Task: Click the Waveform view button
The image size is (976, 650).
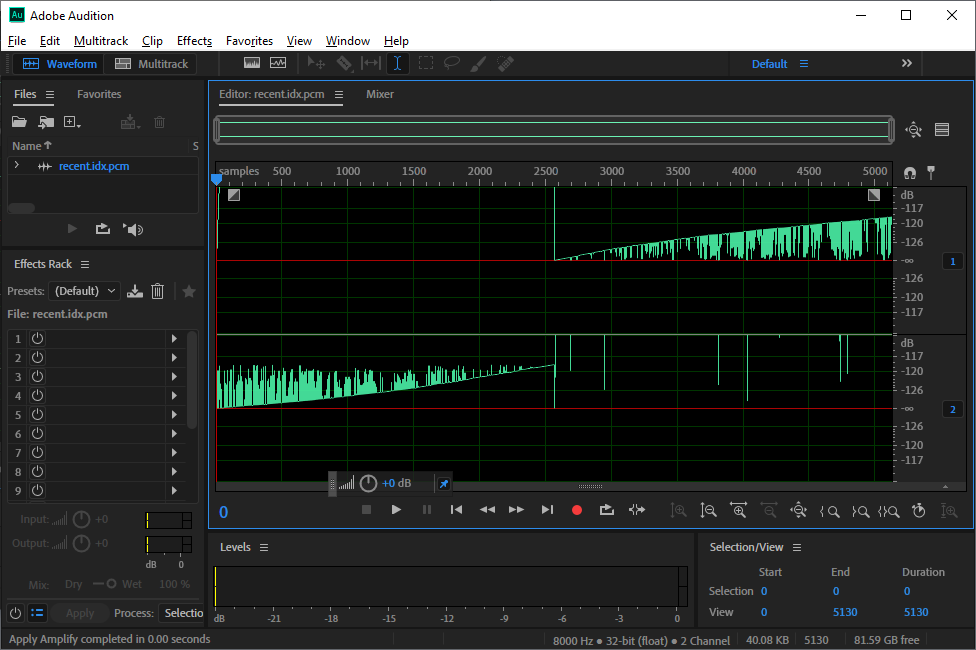Action: click(x=61, y=64)
